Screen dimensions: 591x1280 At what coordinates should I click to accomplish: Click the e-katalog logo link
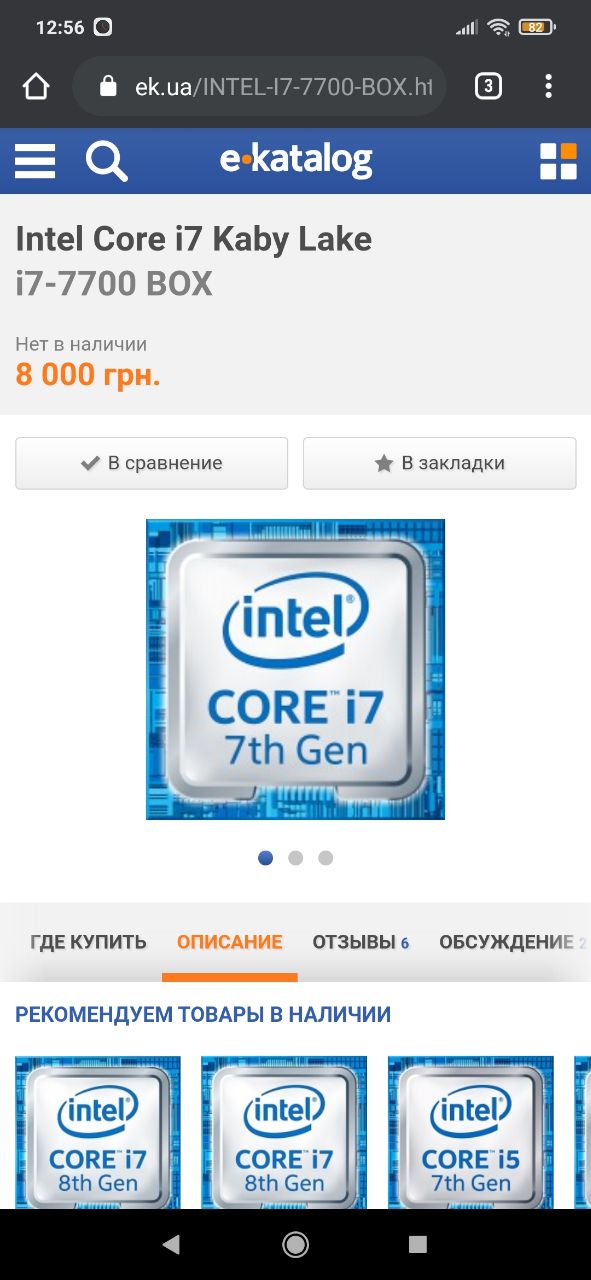pyautogui.click(x=296, y=160)
